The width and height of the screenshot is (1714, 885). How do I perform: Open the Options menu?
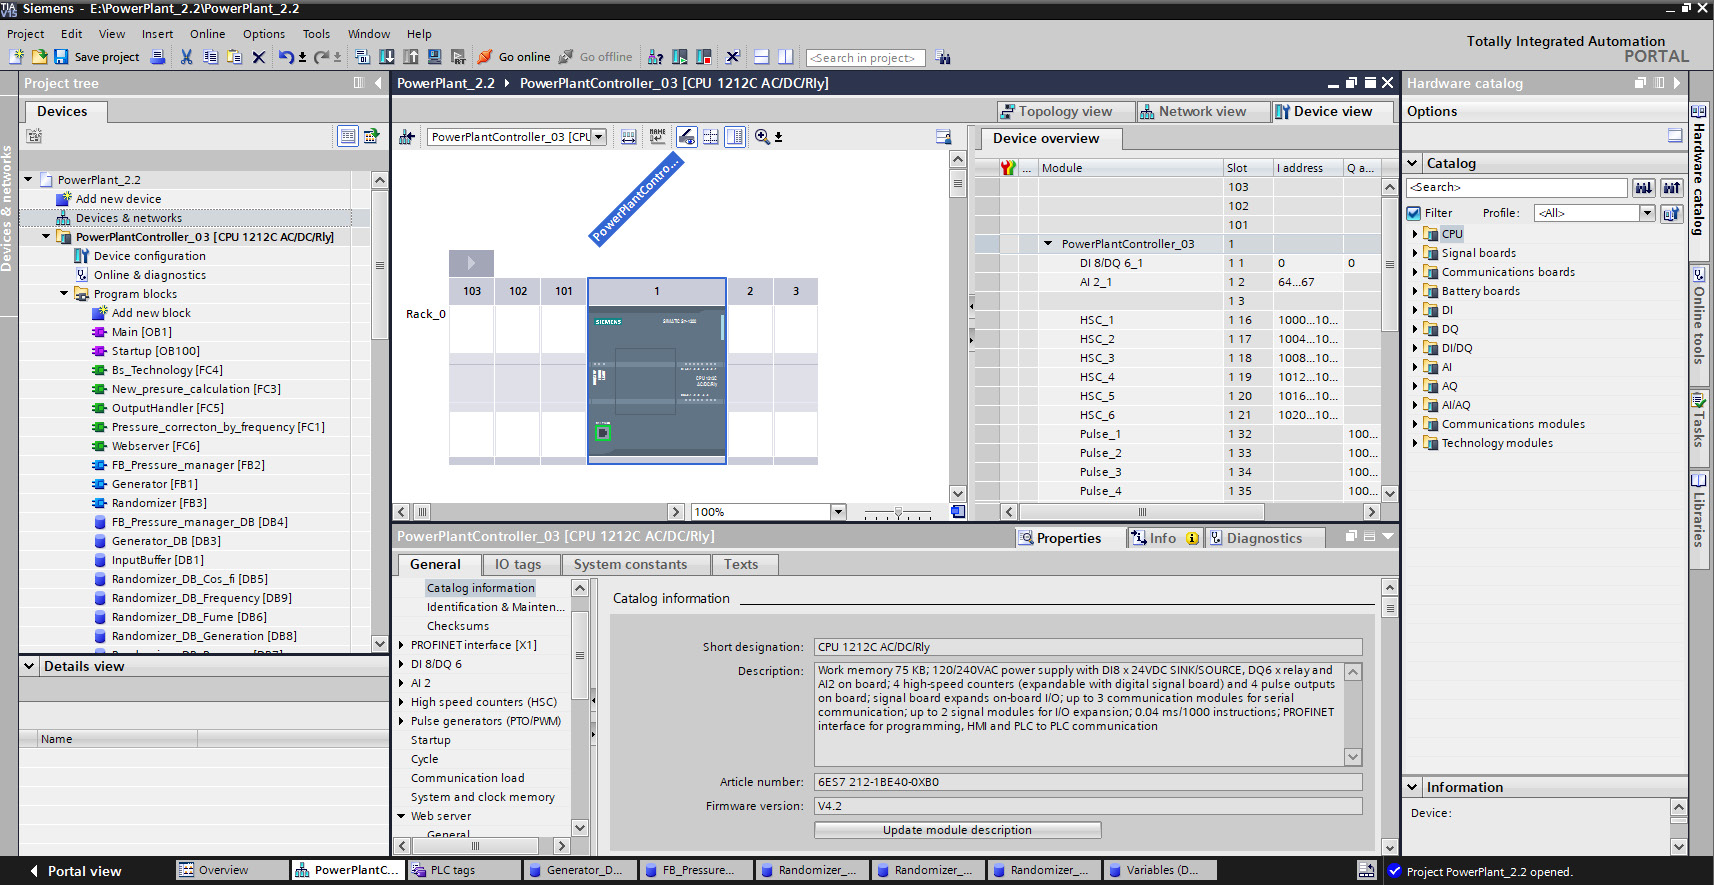pyautogui.click(x=264, y=34)
